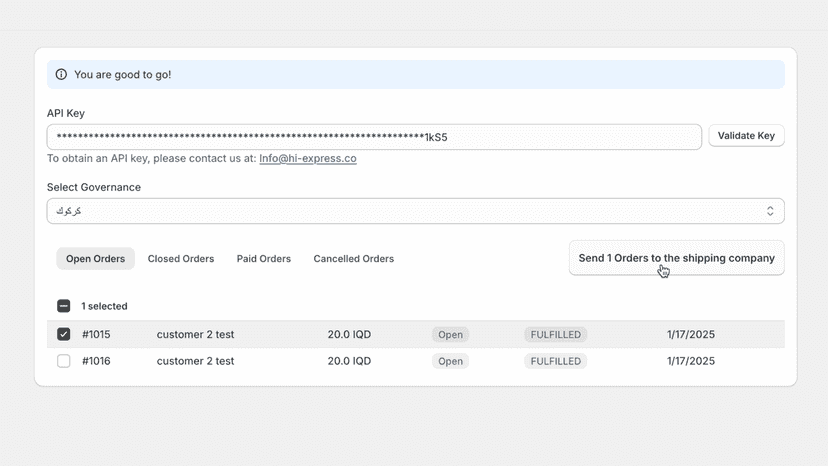Image resolution: width=828 pixels, height=466 pixels.
Task: Send 1 Orders to the shipping company
Action: [676, 258]
